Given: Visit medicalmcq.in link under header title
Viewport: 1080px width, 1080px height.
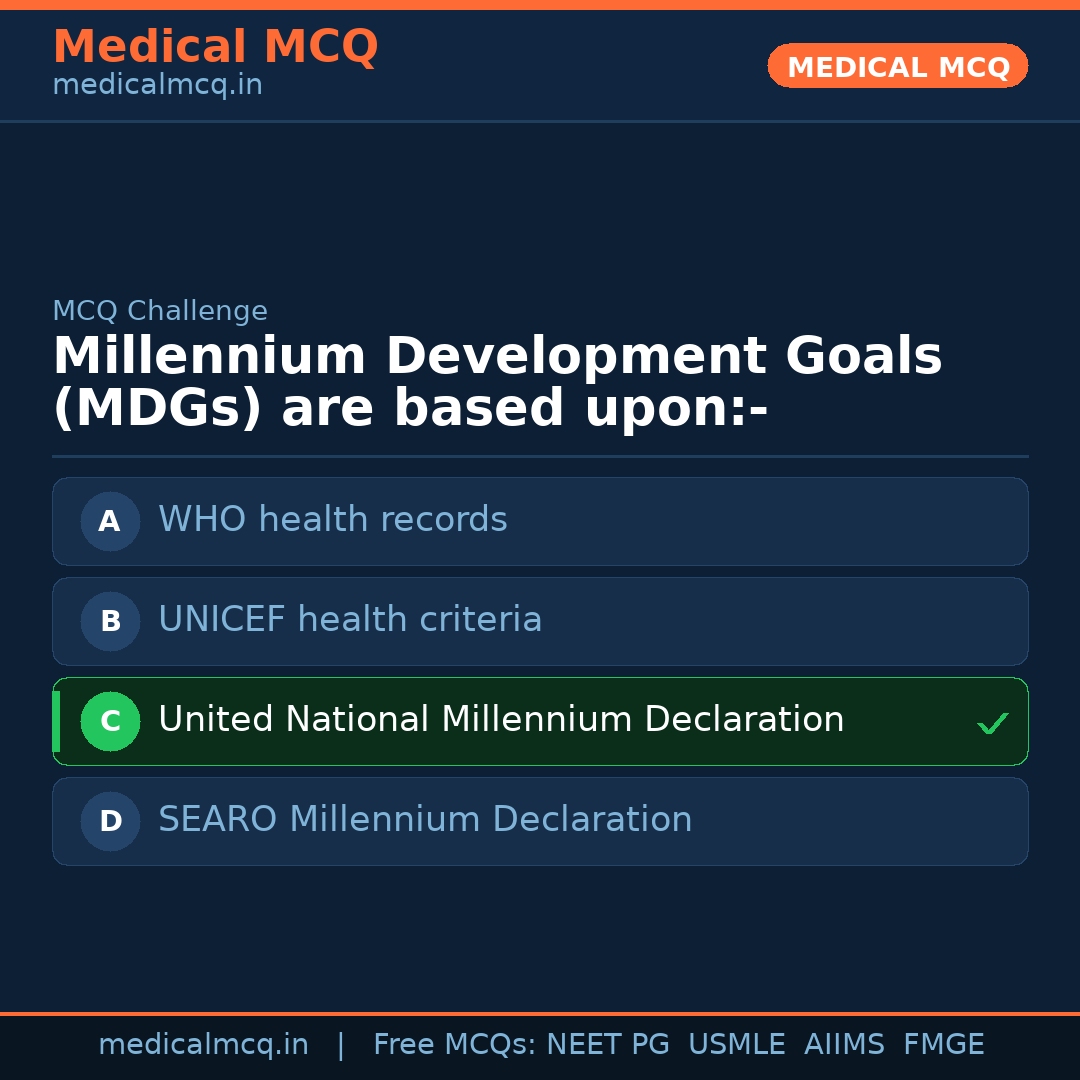Looking at the screenshot, I should 157,86.
